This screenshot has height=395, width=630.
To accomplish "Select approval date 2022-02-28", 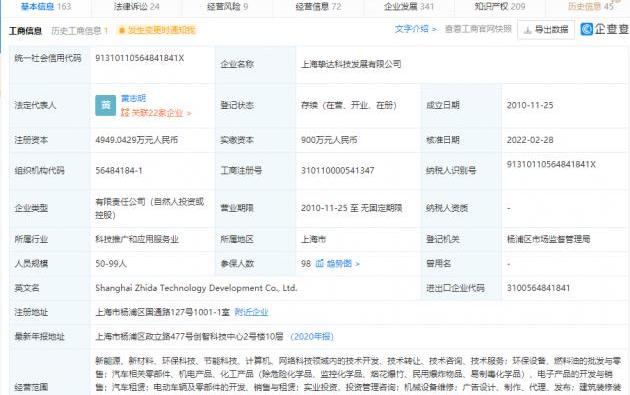I will [x=530, y=140].
